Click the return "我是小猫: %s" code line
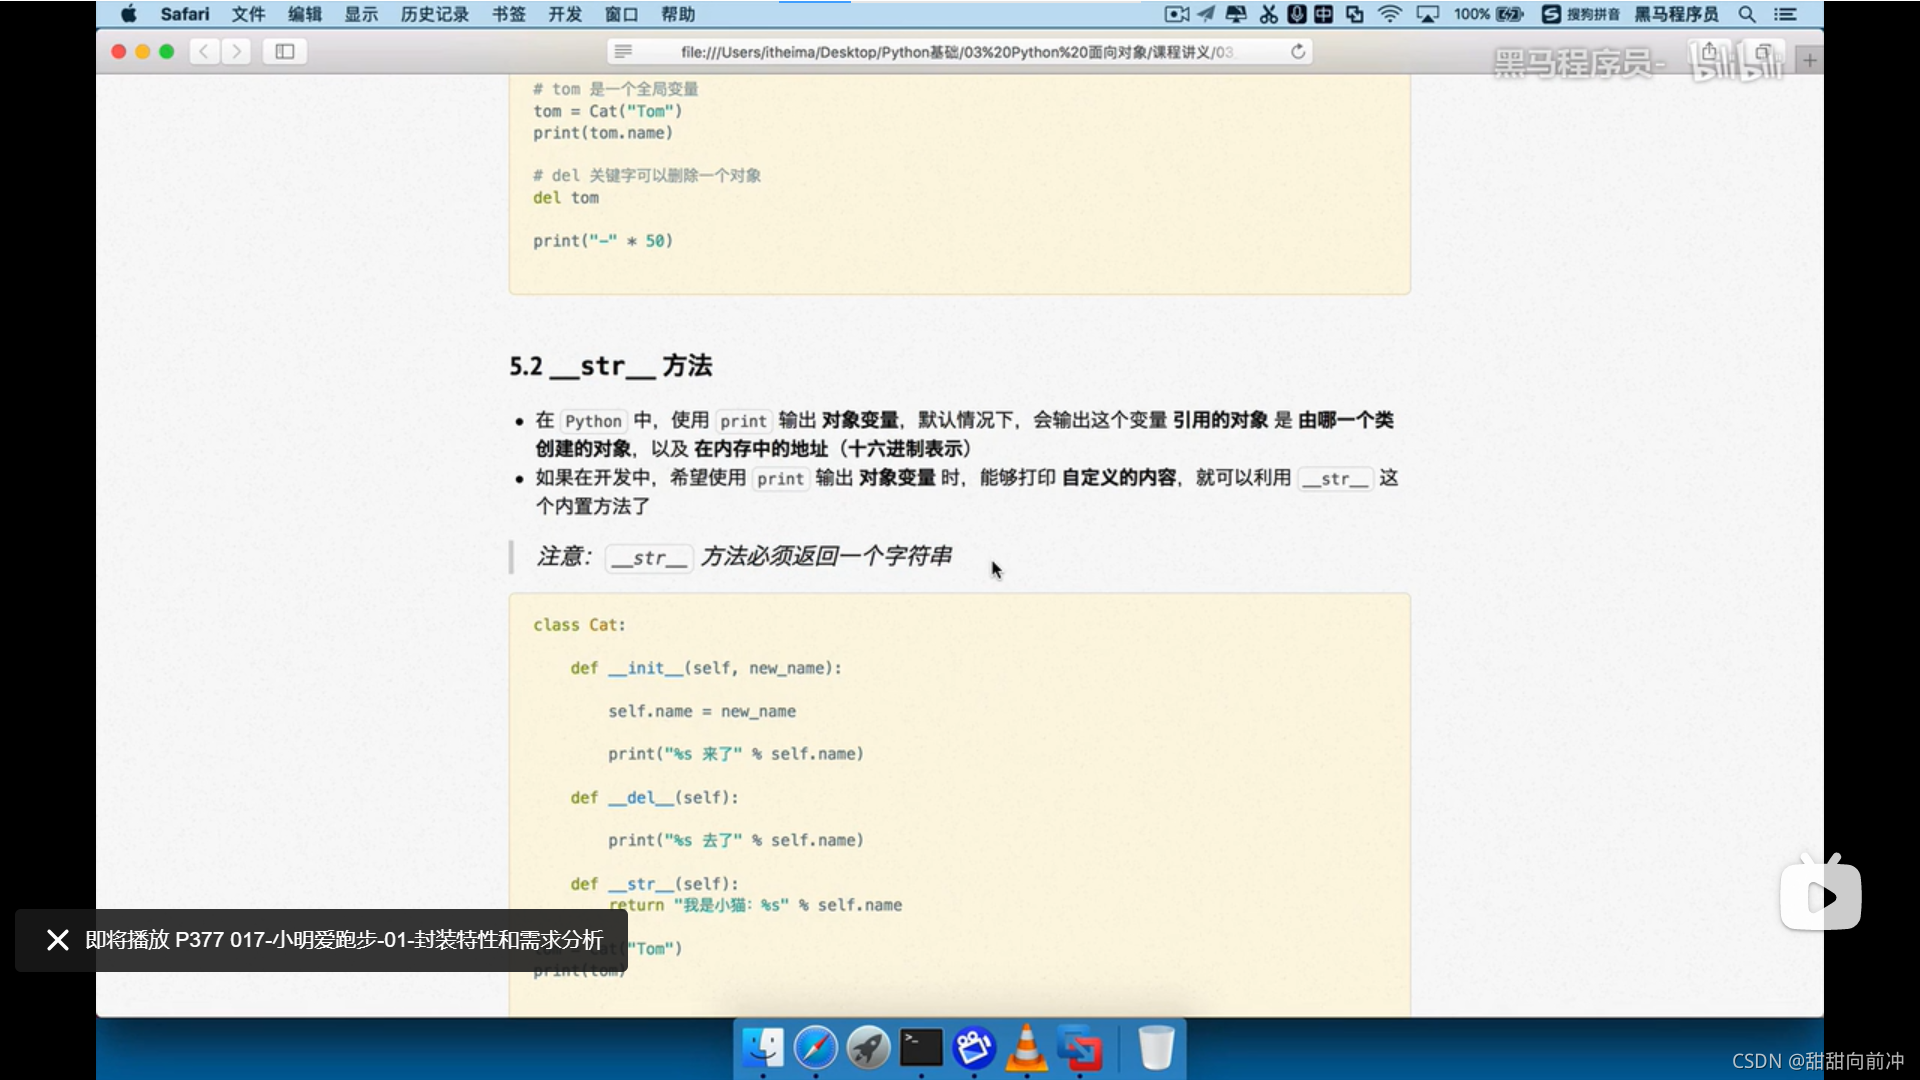Image resolution: width=1920 pixels, height=1080 pixels. [755, 905]
